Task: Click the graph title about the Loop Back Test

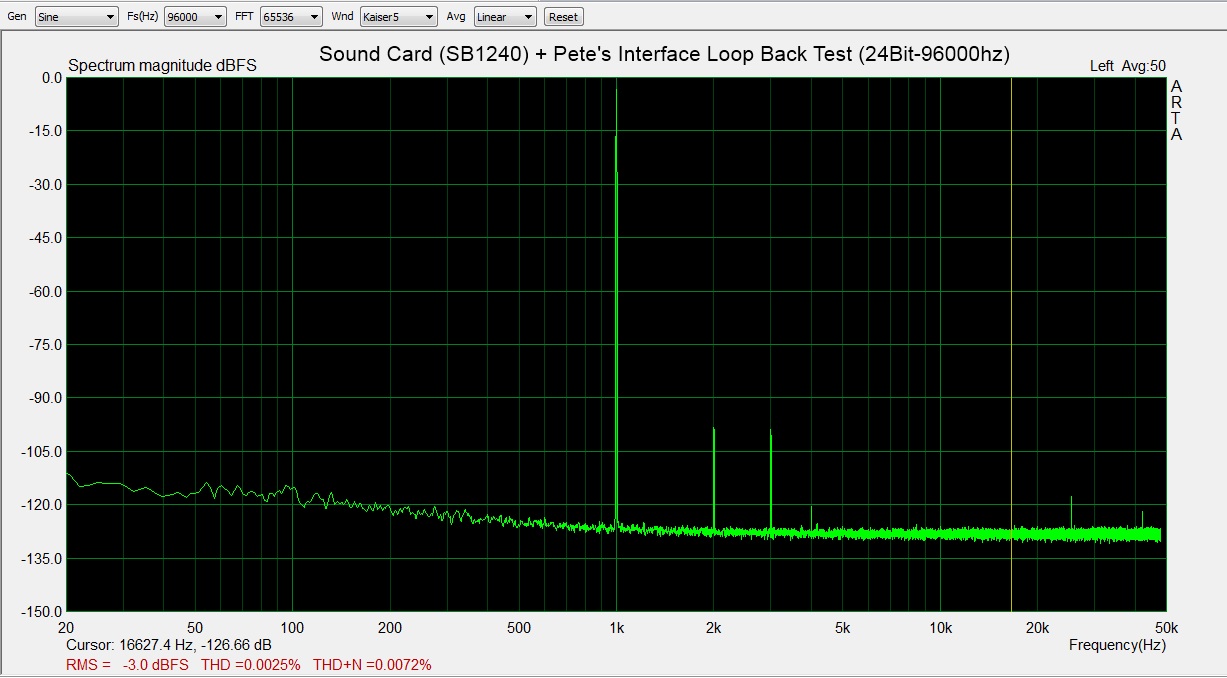Action: pyautogui.click(x=664, y=54)
